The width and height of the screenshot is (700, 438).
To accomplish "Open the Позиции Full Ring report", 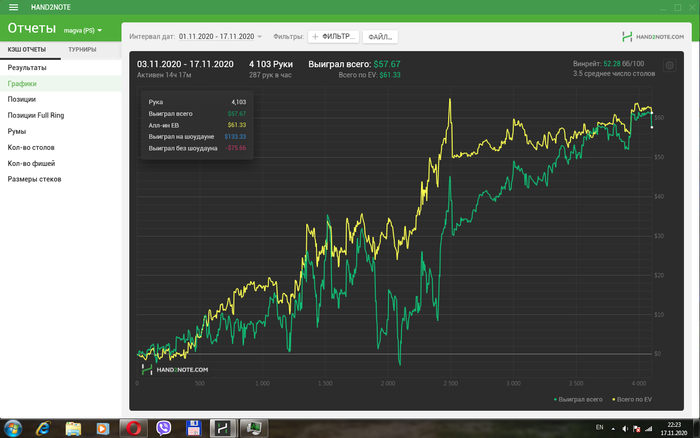I will [x=61, y=115].
